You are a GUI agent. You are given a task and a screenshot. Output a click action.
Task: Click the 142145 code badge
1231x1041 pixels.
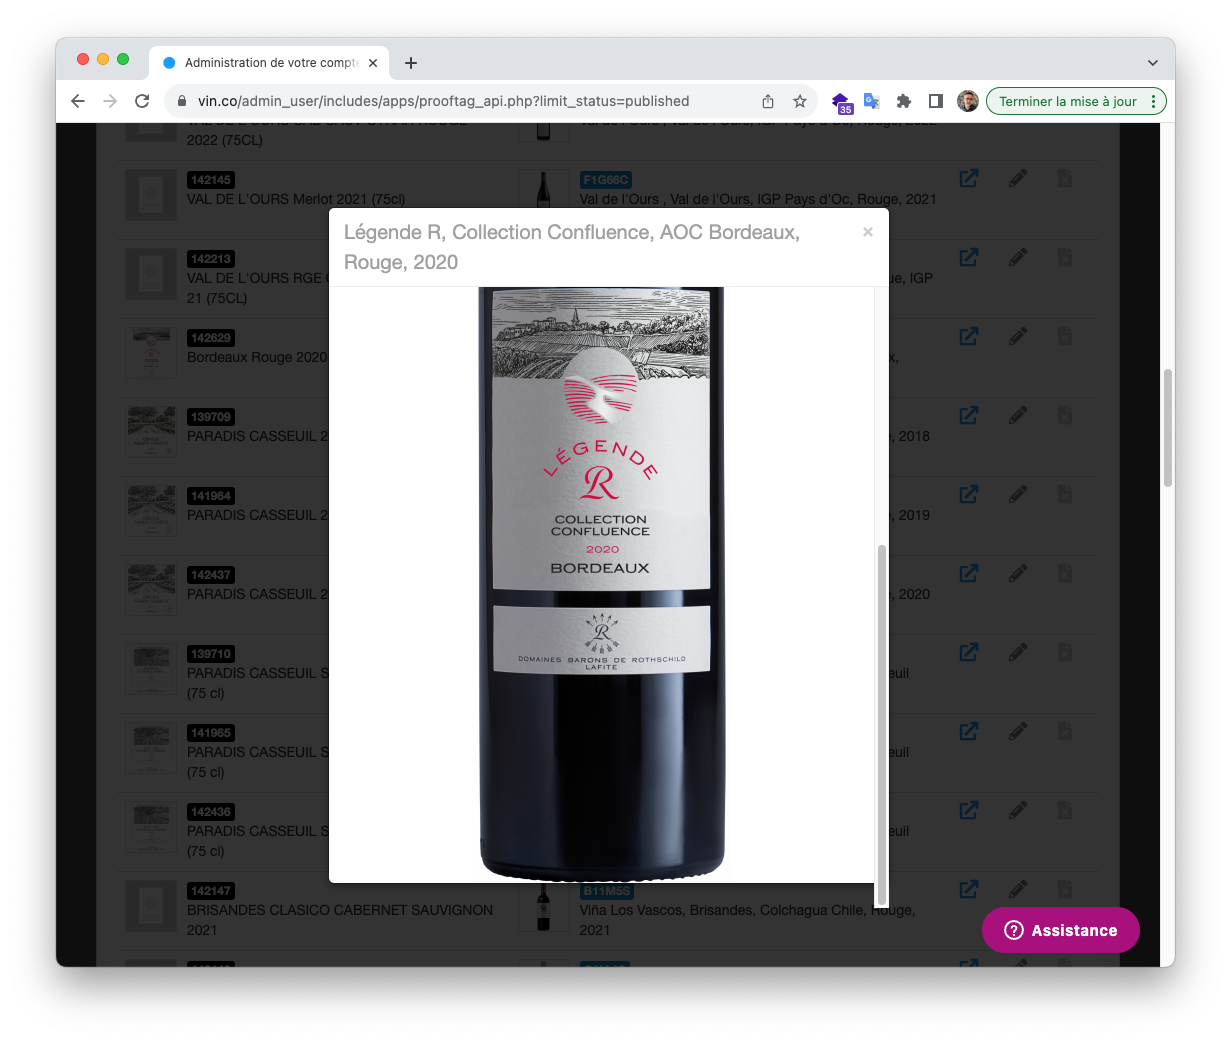coord(211,180)
